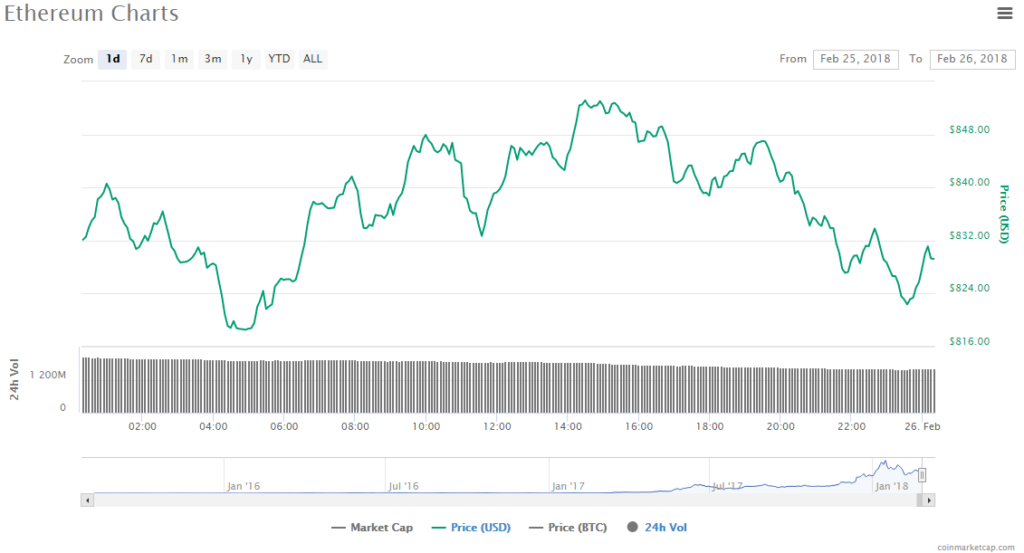Grab the navigator range handle
1024x553 pixels.
(x=922, y=475)
